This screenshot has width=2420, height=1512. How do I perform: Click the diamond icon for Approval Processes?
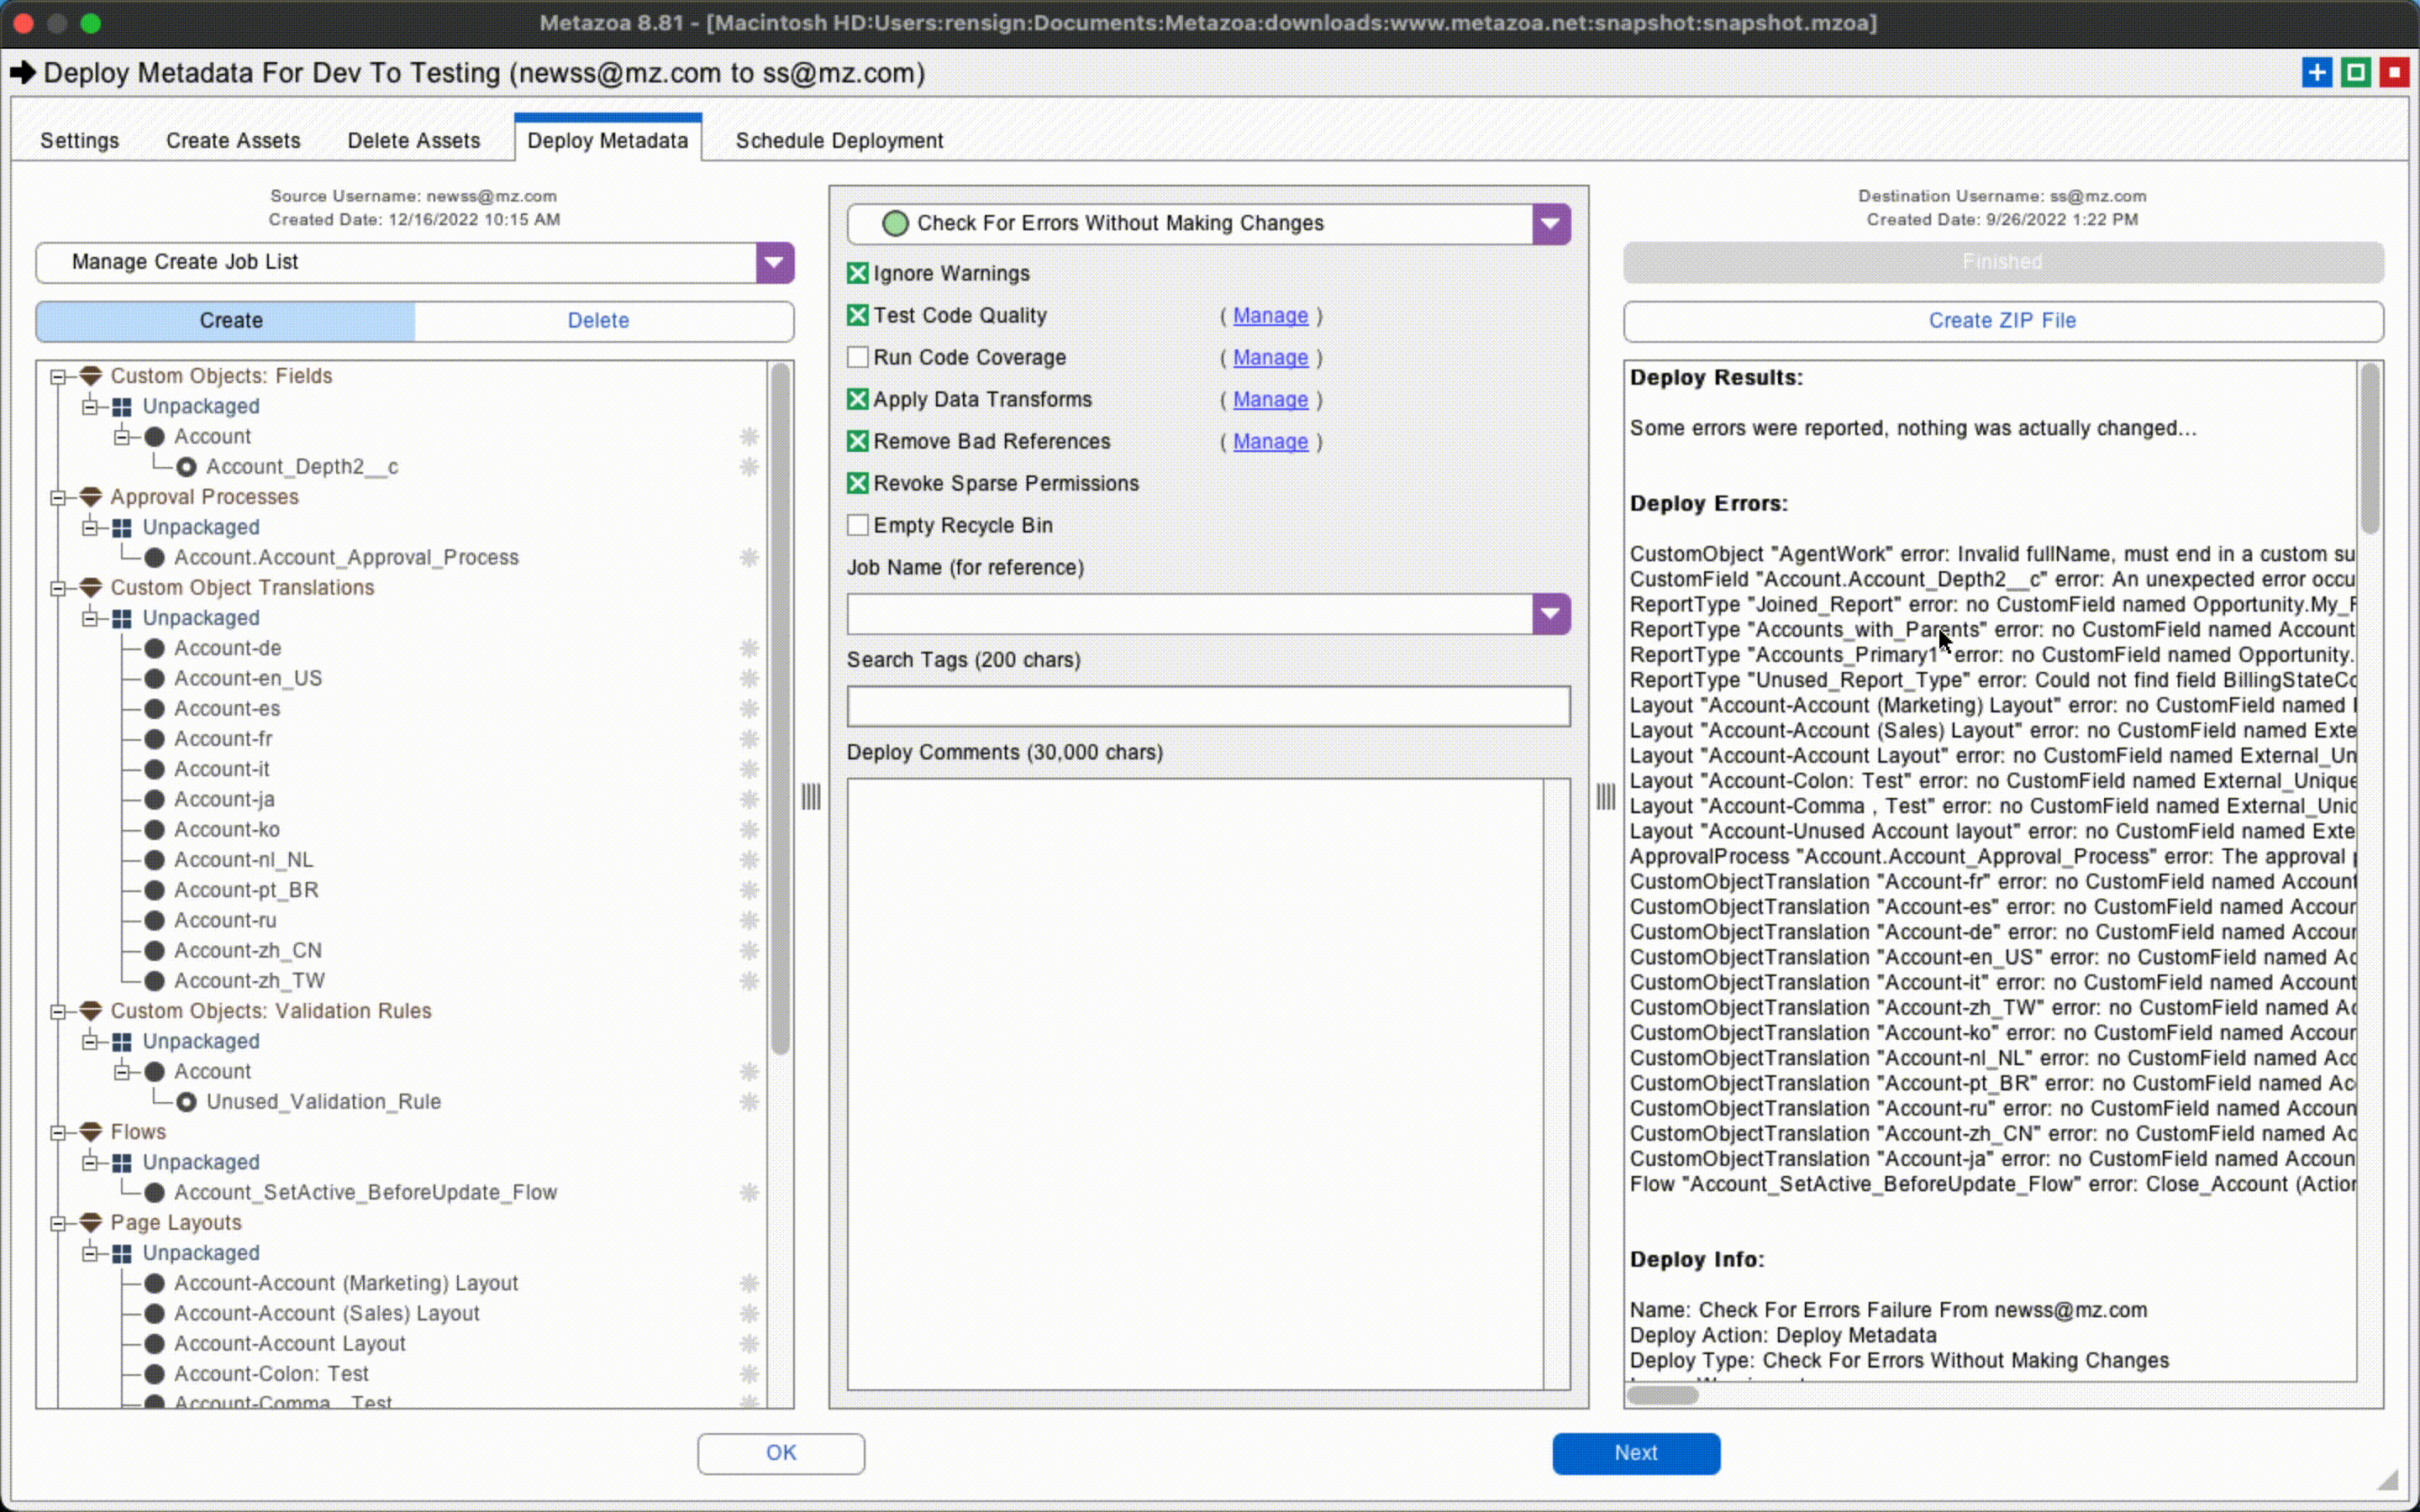(91, 497)
